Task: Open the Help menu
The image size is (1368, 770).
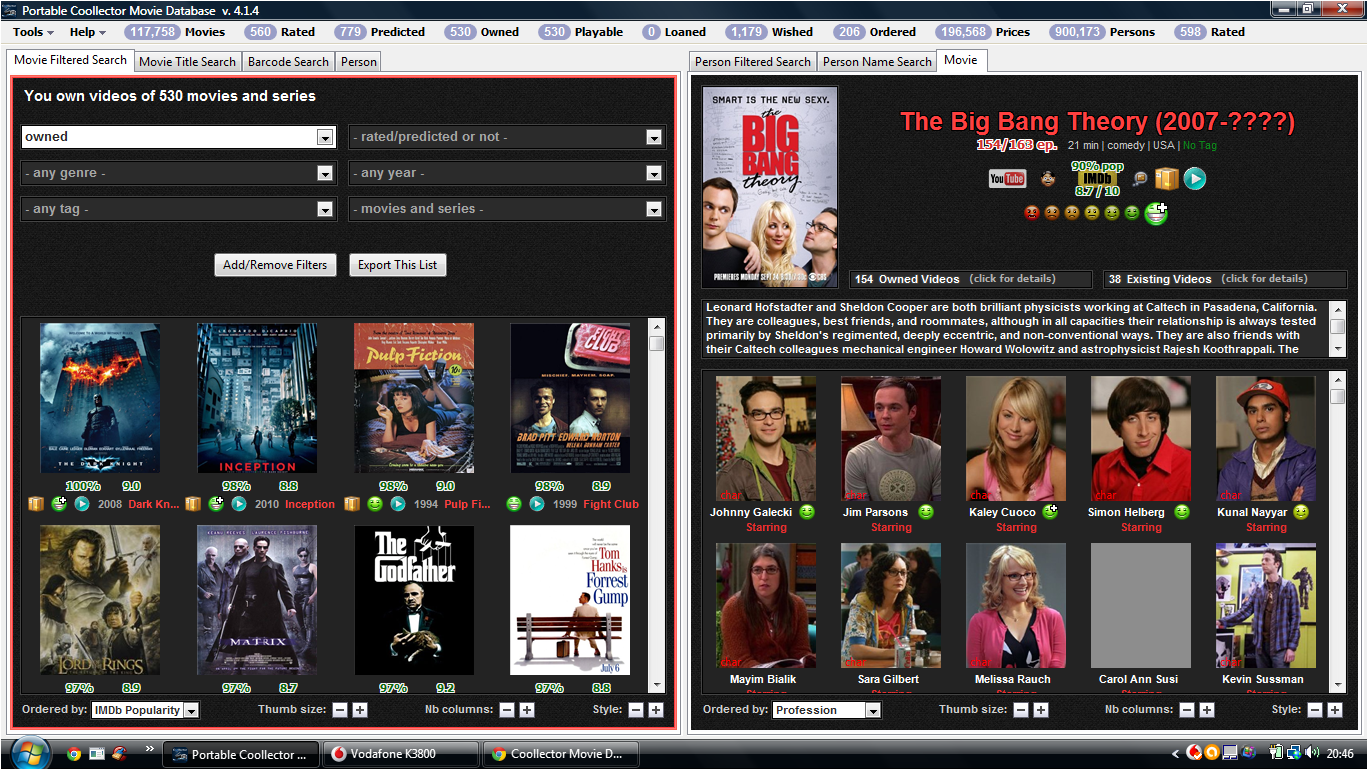Action: coord(87,32)
